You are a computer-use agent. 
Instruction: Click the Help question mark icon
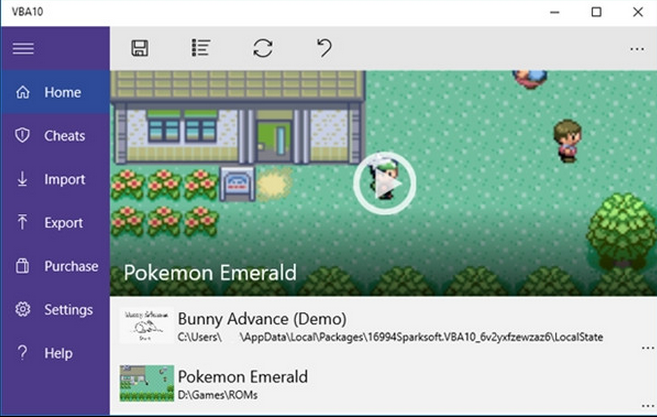[23, 354]
